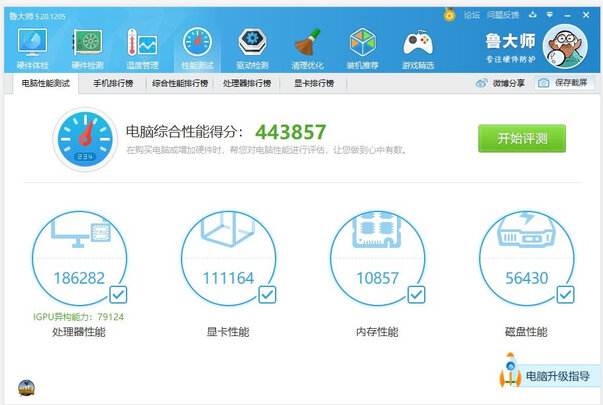Open 温度管理 temperature management icon
The width and height of the screenshot is (603, 405).
click(x=142, y=45)
